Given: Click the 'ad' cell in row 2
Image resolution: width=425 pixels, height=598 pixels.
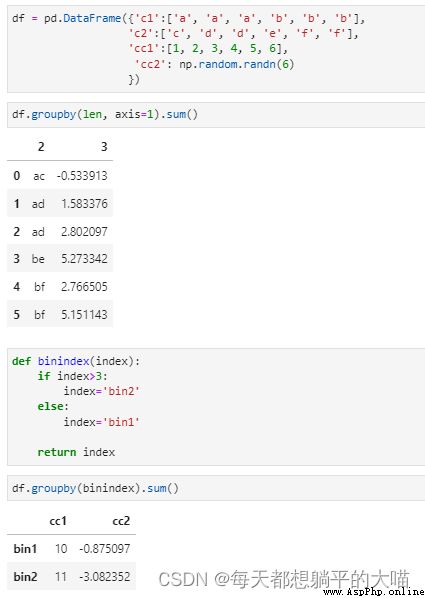Looking at the screenshot, I should tap(38, 231).
